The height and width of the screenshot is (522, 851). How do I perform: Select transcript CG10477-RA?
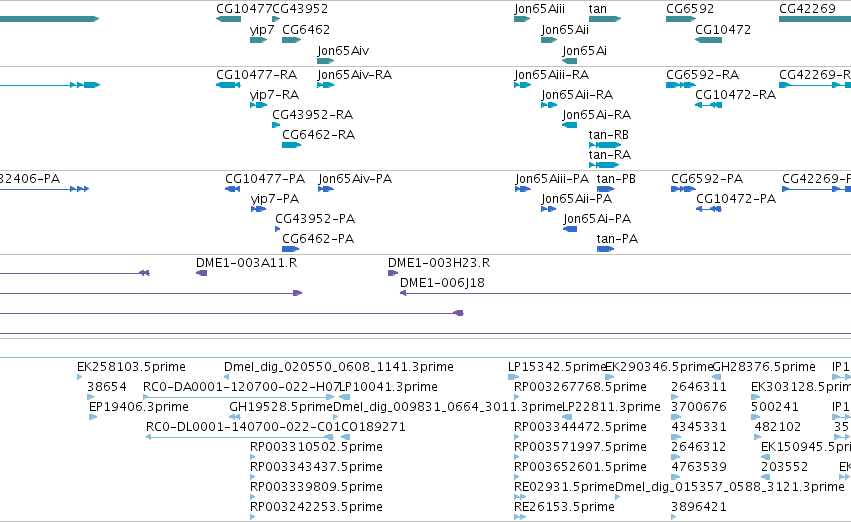[x=256, y=75]
